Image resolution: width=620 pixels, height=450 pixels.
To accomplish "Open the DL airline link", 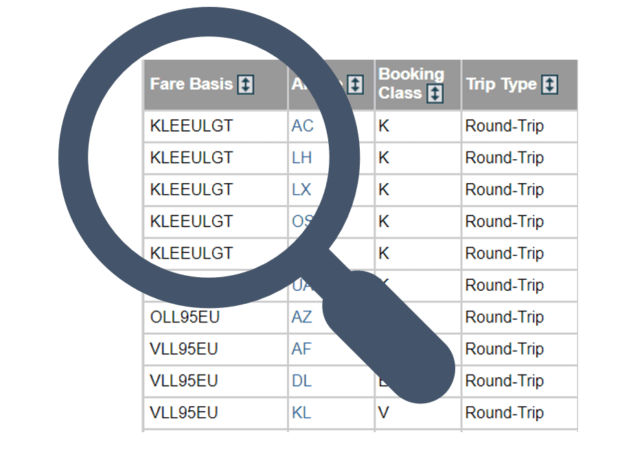I will pyautogui.click(x=302, y=381).
